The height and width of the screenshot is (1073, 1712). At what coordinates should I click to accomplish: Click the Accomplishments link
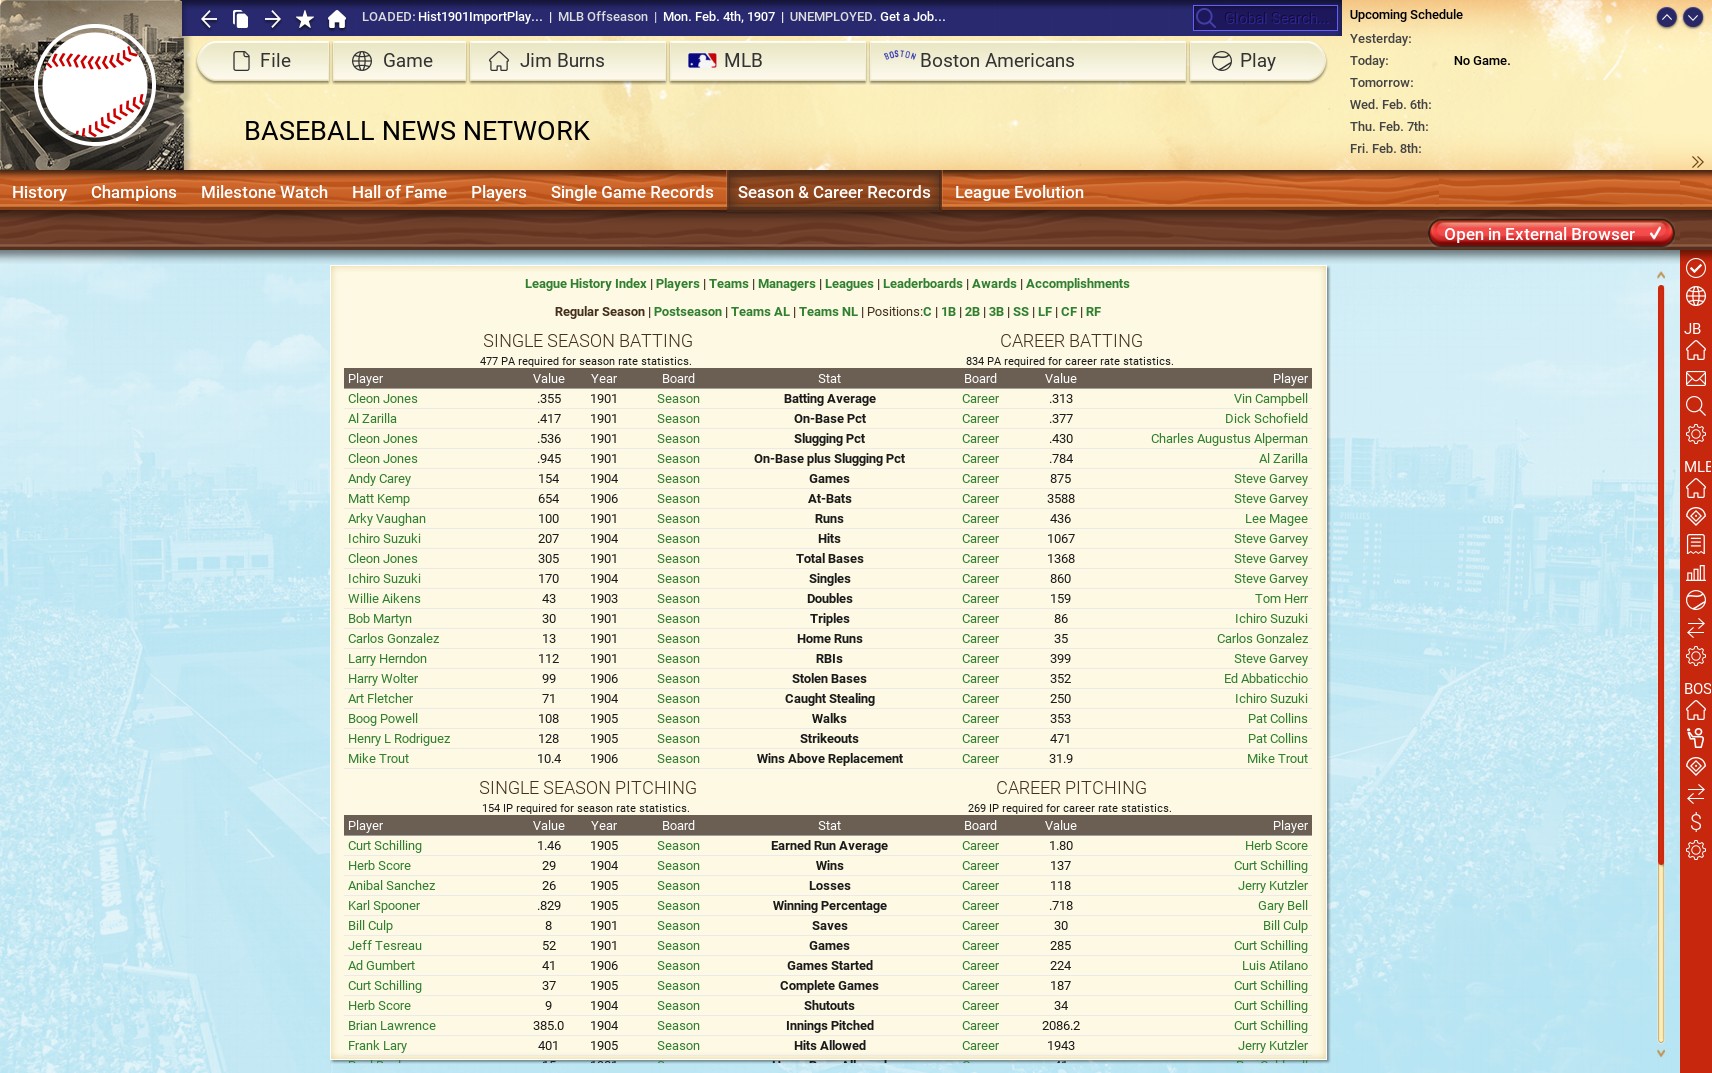click(1078, 284)
